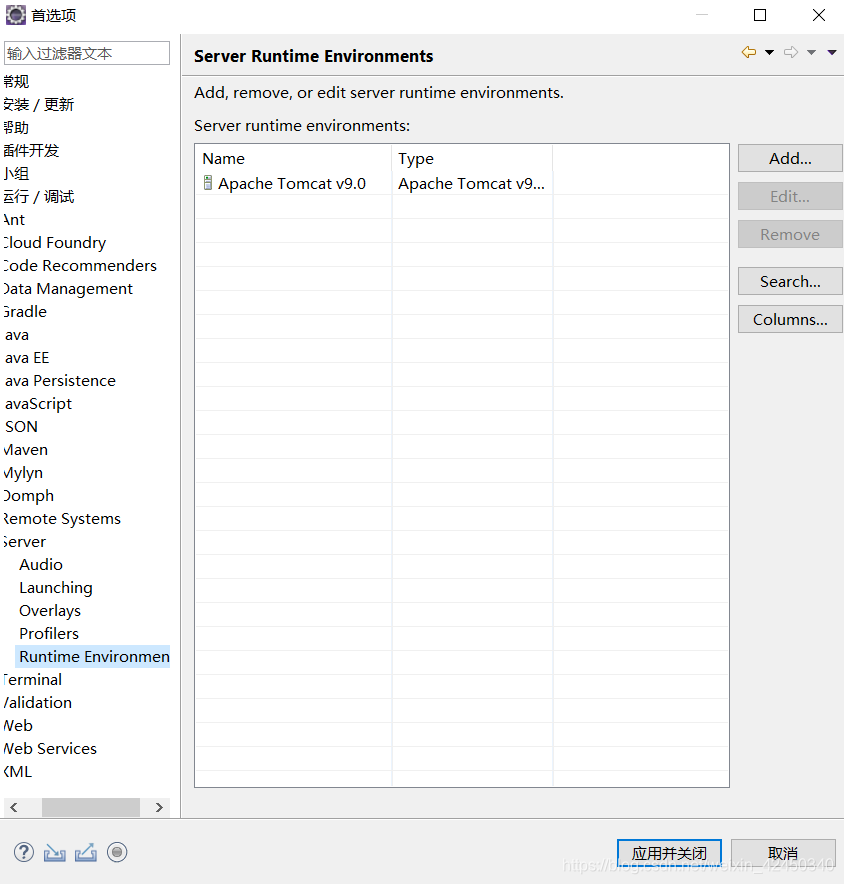This screenshot has width=844, height=884.
Task: Select Code Recommenders in the tree
Action: pos(80,266)
